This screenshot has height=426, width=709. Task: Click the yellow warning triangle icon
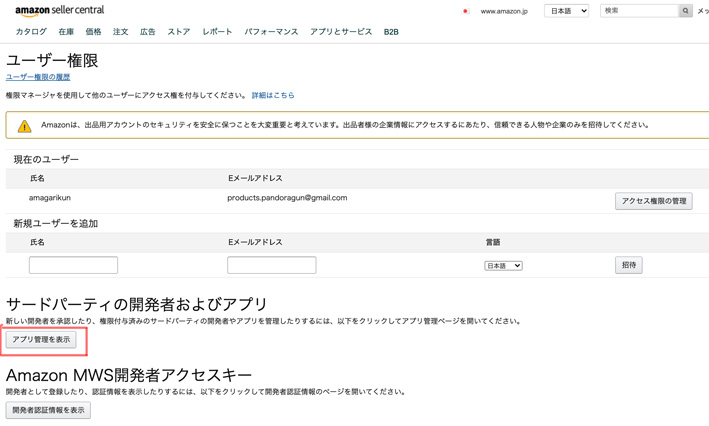pos(24,126)
